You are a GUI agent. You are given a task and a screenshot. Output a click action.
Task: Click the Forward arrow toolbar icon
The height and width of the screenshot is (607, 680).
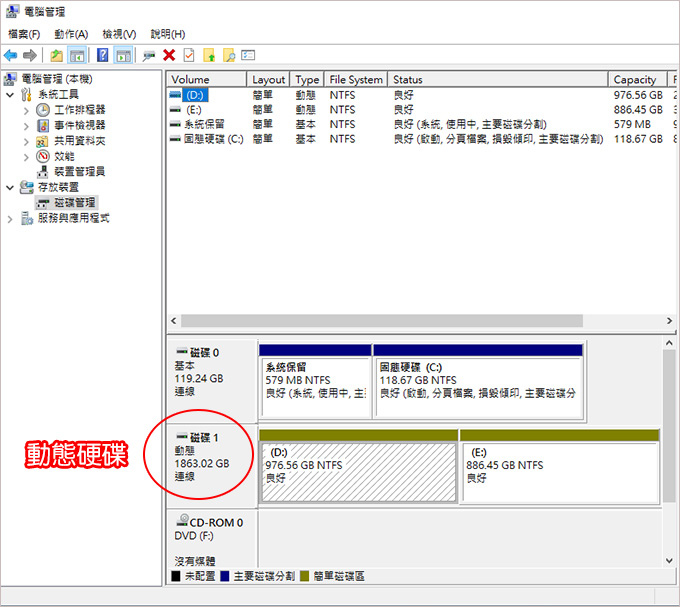(x=30, y=55)
